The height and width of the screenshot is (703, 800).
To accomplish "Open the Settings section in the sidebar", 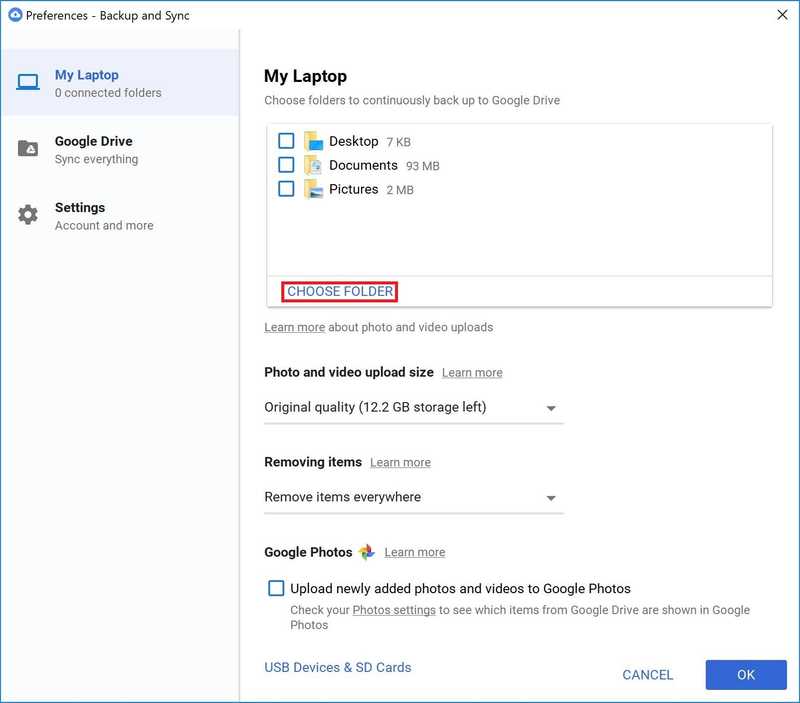I will (80, 215).
